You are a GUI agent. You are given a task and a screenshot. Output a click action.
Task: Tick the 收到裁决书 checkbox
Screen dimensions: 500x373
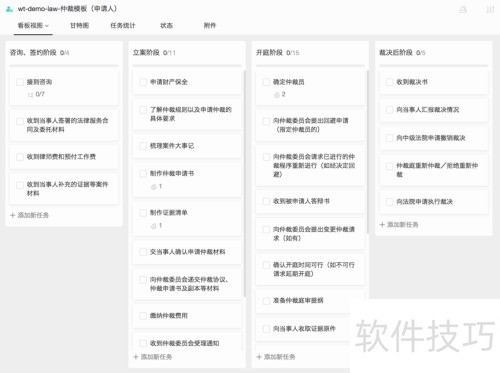389,82
